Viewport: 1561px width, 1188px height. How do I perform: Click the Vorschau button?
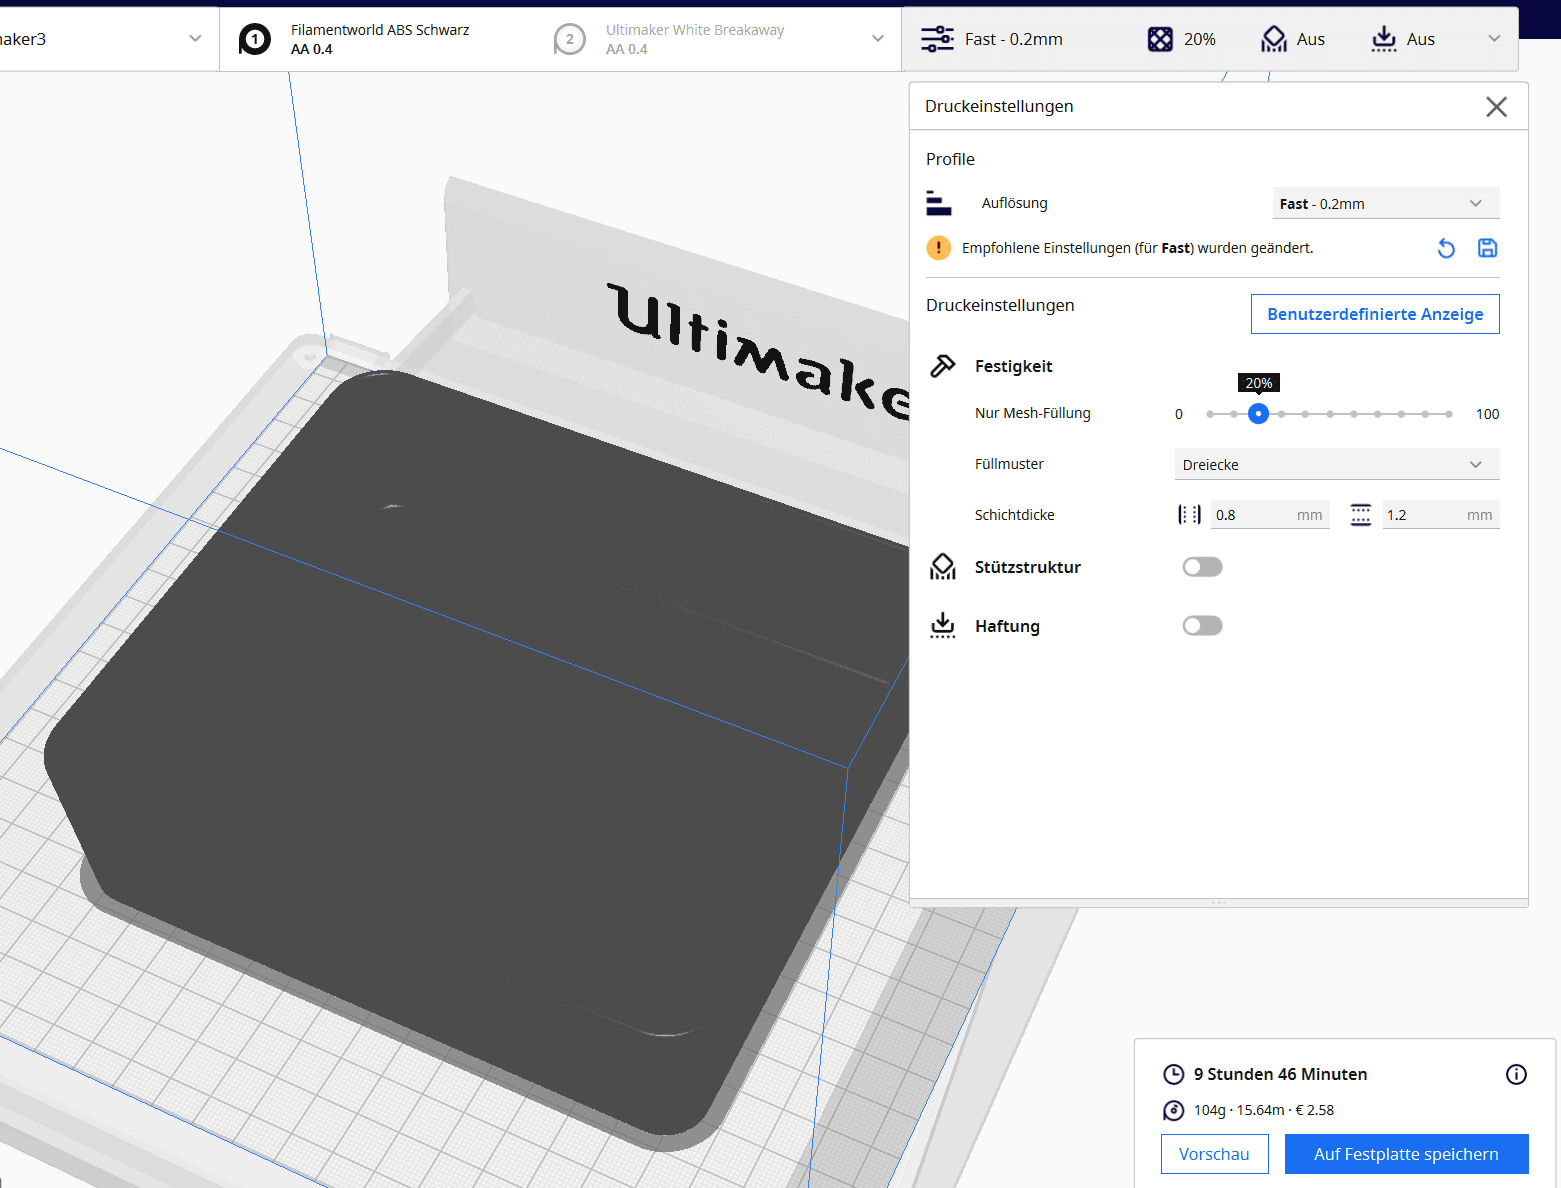1214,1154
